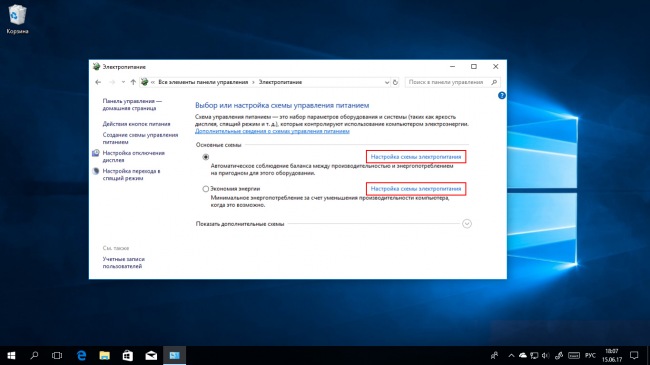
Task: Open the network tray icon
Action: (x=534, y=355)
